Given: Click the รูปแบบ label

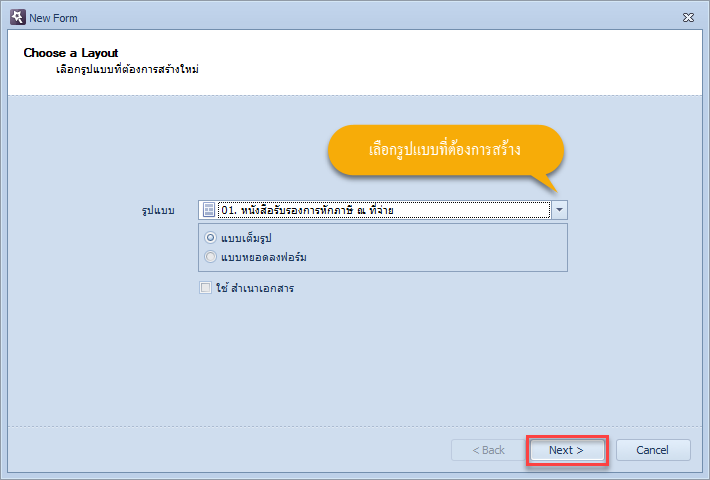Looking at the screenshot, I should pyautogui.click(x=158, y=211).
